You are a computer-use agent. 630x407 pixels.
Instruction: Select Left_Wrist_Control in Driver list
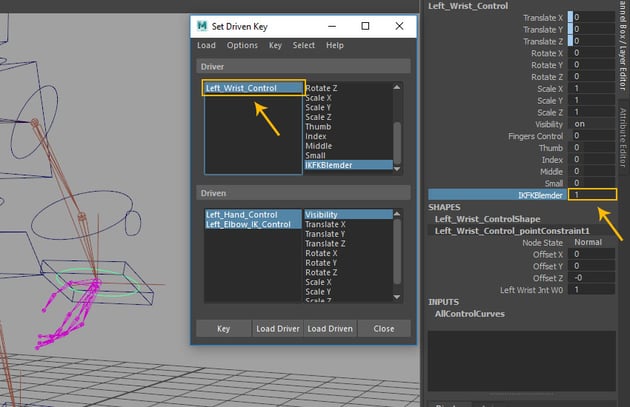[x=252, y=88]
